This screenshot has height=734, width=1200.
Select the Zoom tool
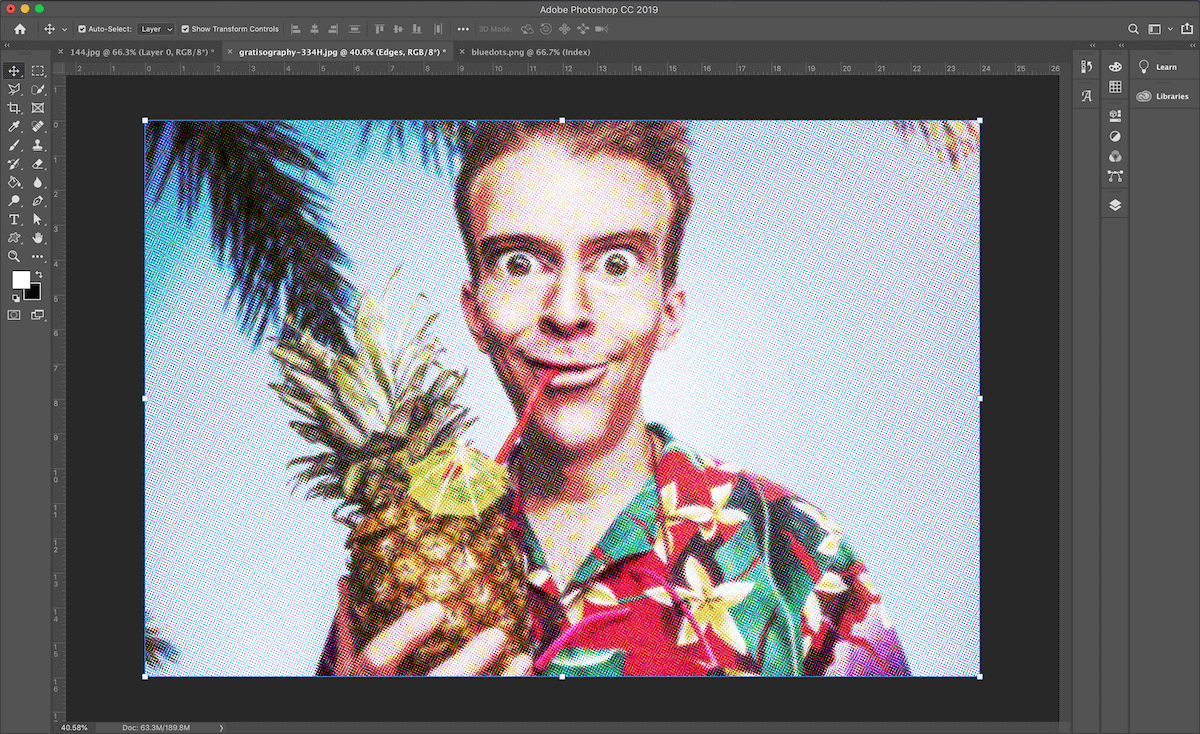tap(14, 256)
